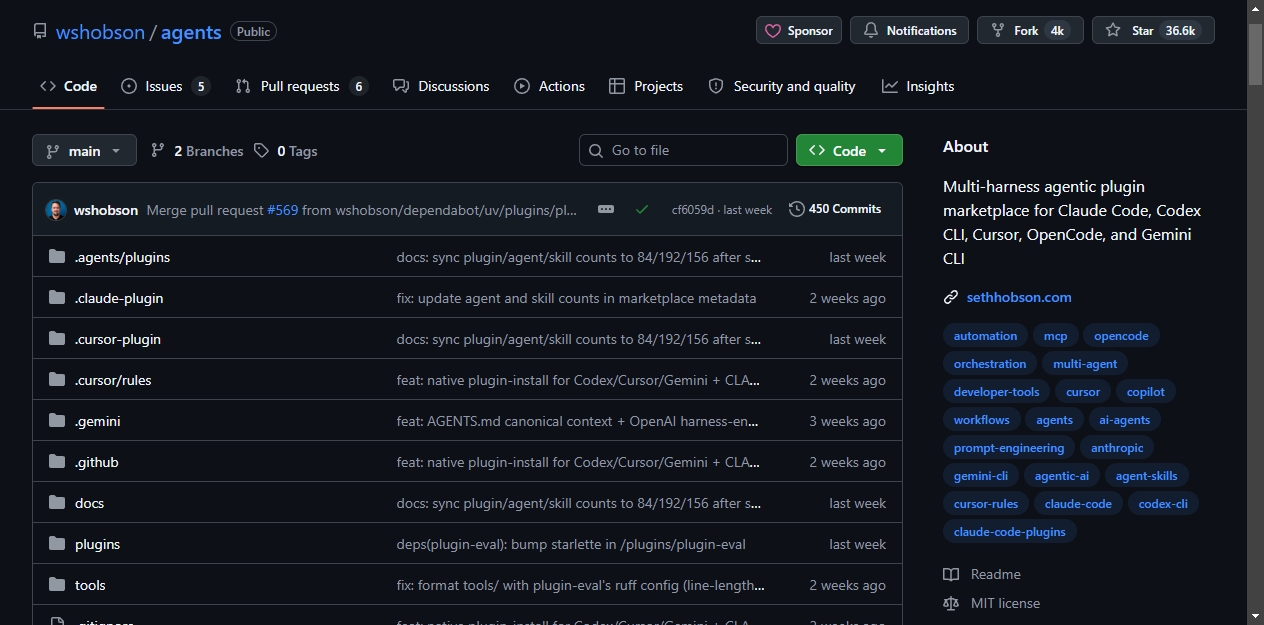View the 2 Branches link
The width and height of the screenshot is (1264, 625).
[x=197, y=151]
